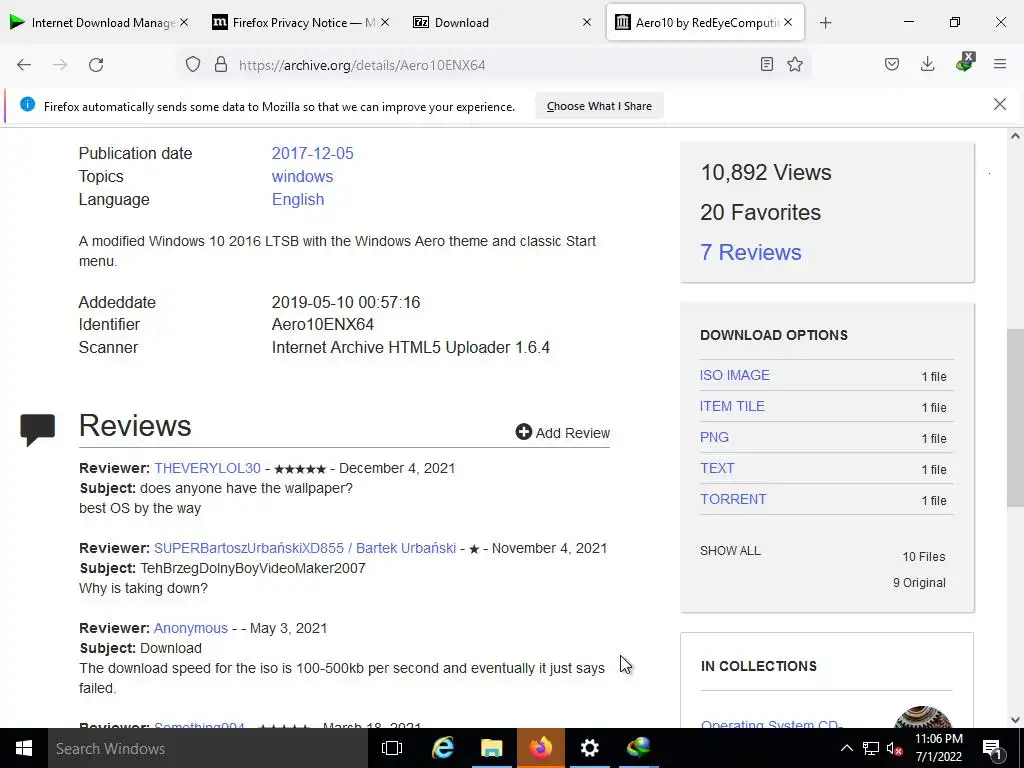This screenshot has width=1024, height=768.
Task: Download the ITEM TILE file
Action: pyautogui.click(x=732, y=406)
